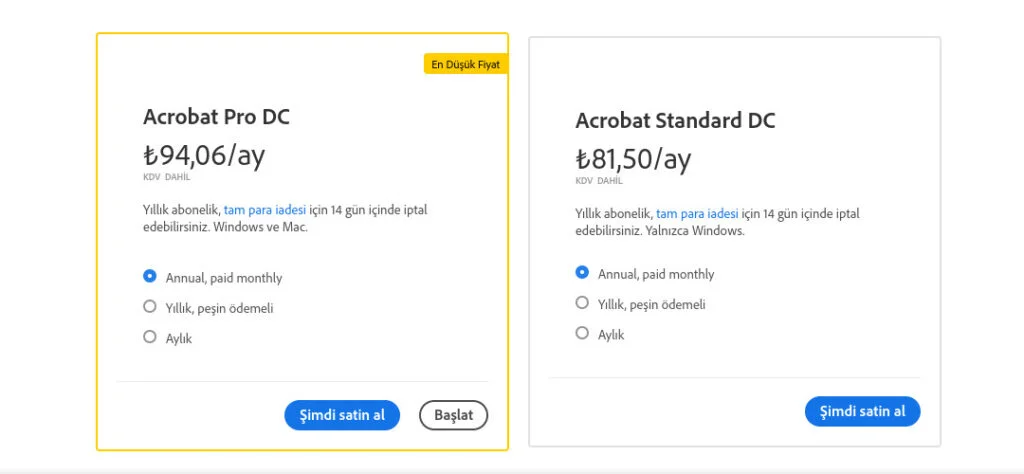This screenshot has height=474, width=1024.
Task: Select the Aylık option for Acrobat Standard DC
Action: click(582, 333)
